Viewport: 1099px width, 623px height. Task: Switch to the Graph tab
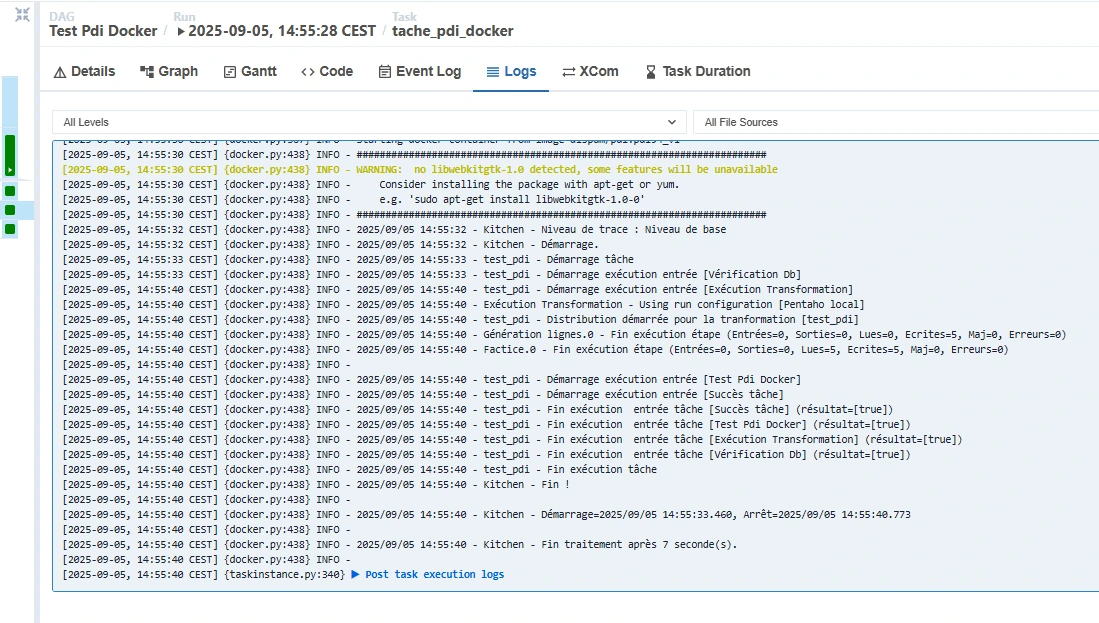[169, 71]
